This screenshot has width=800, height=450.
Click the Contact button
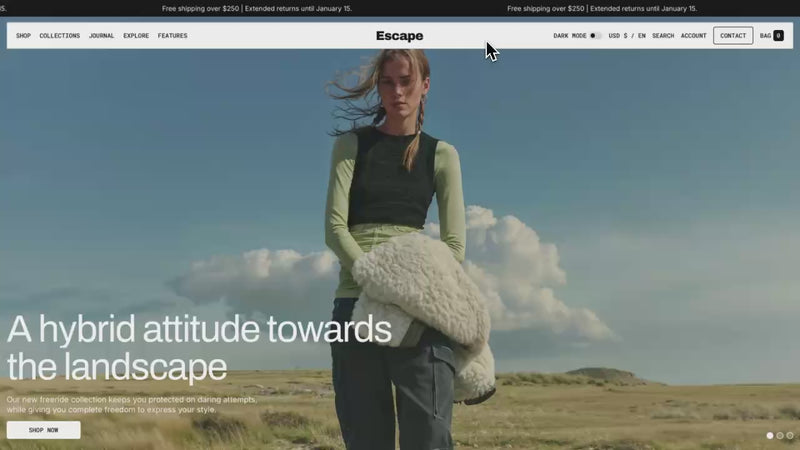[733, 36]
